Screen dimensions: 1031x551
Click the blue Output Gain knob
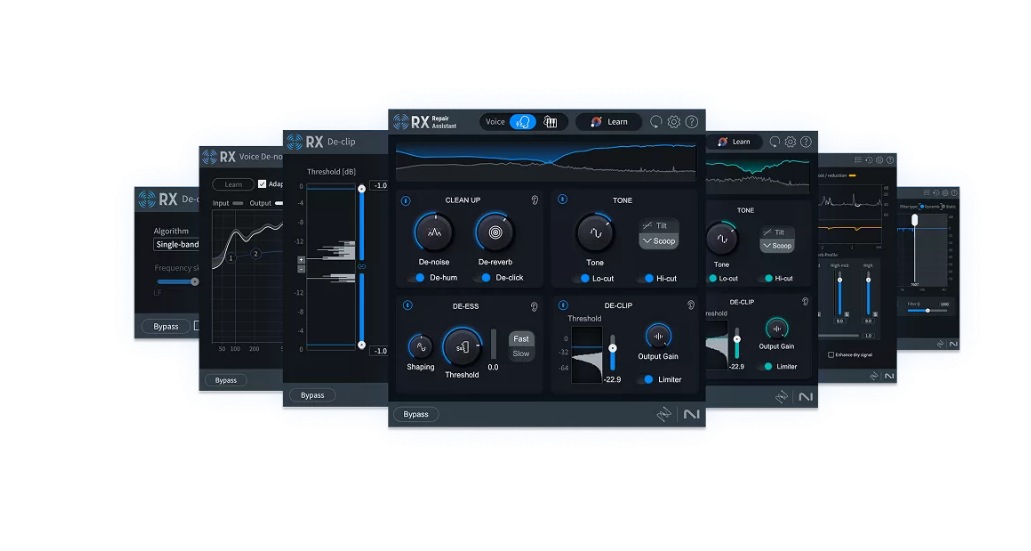(x=658, y=337)
